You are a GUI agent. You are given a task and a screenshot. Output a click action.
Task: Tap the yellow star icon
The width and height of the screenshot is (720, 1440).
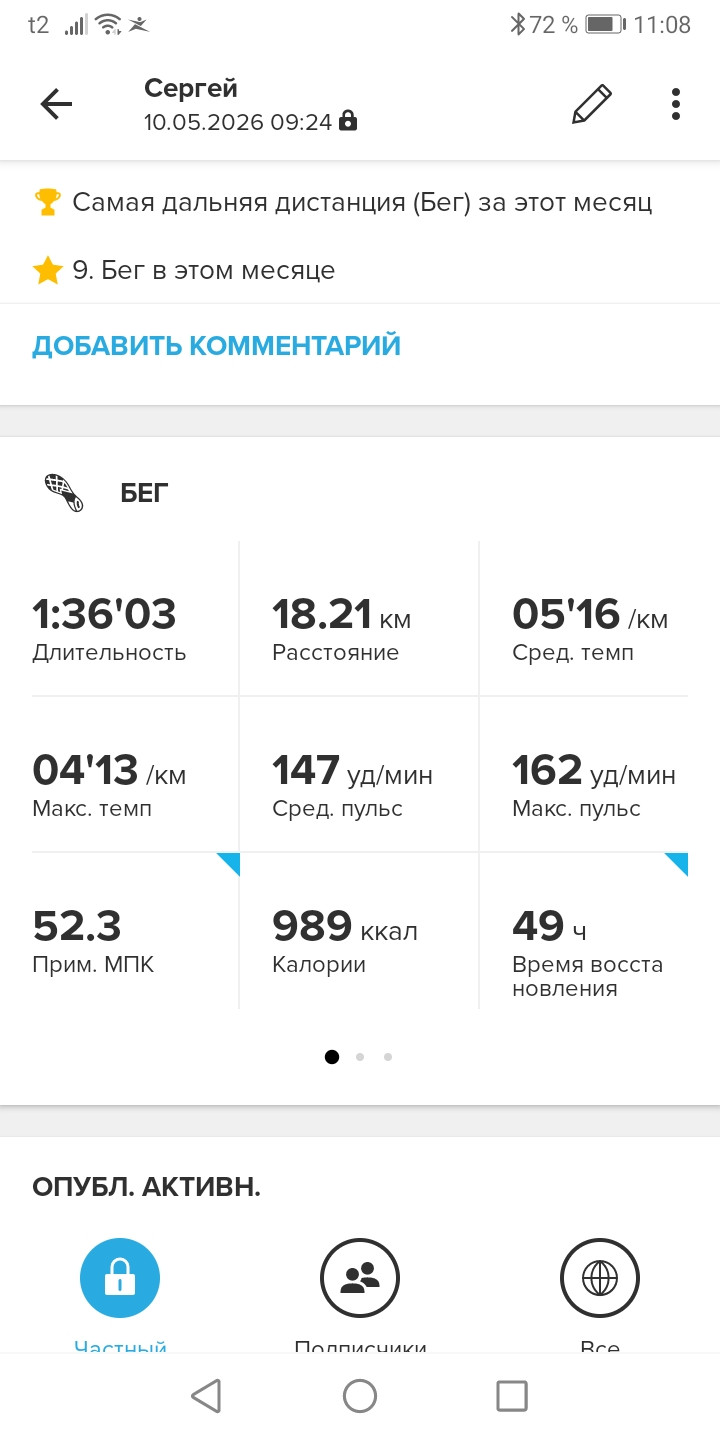click(x=47, y=270)
